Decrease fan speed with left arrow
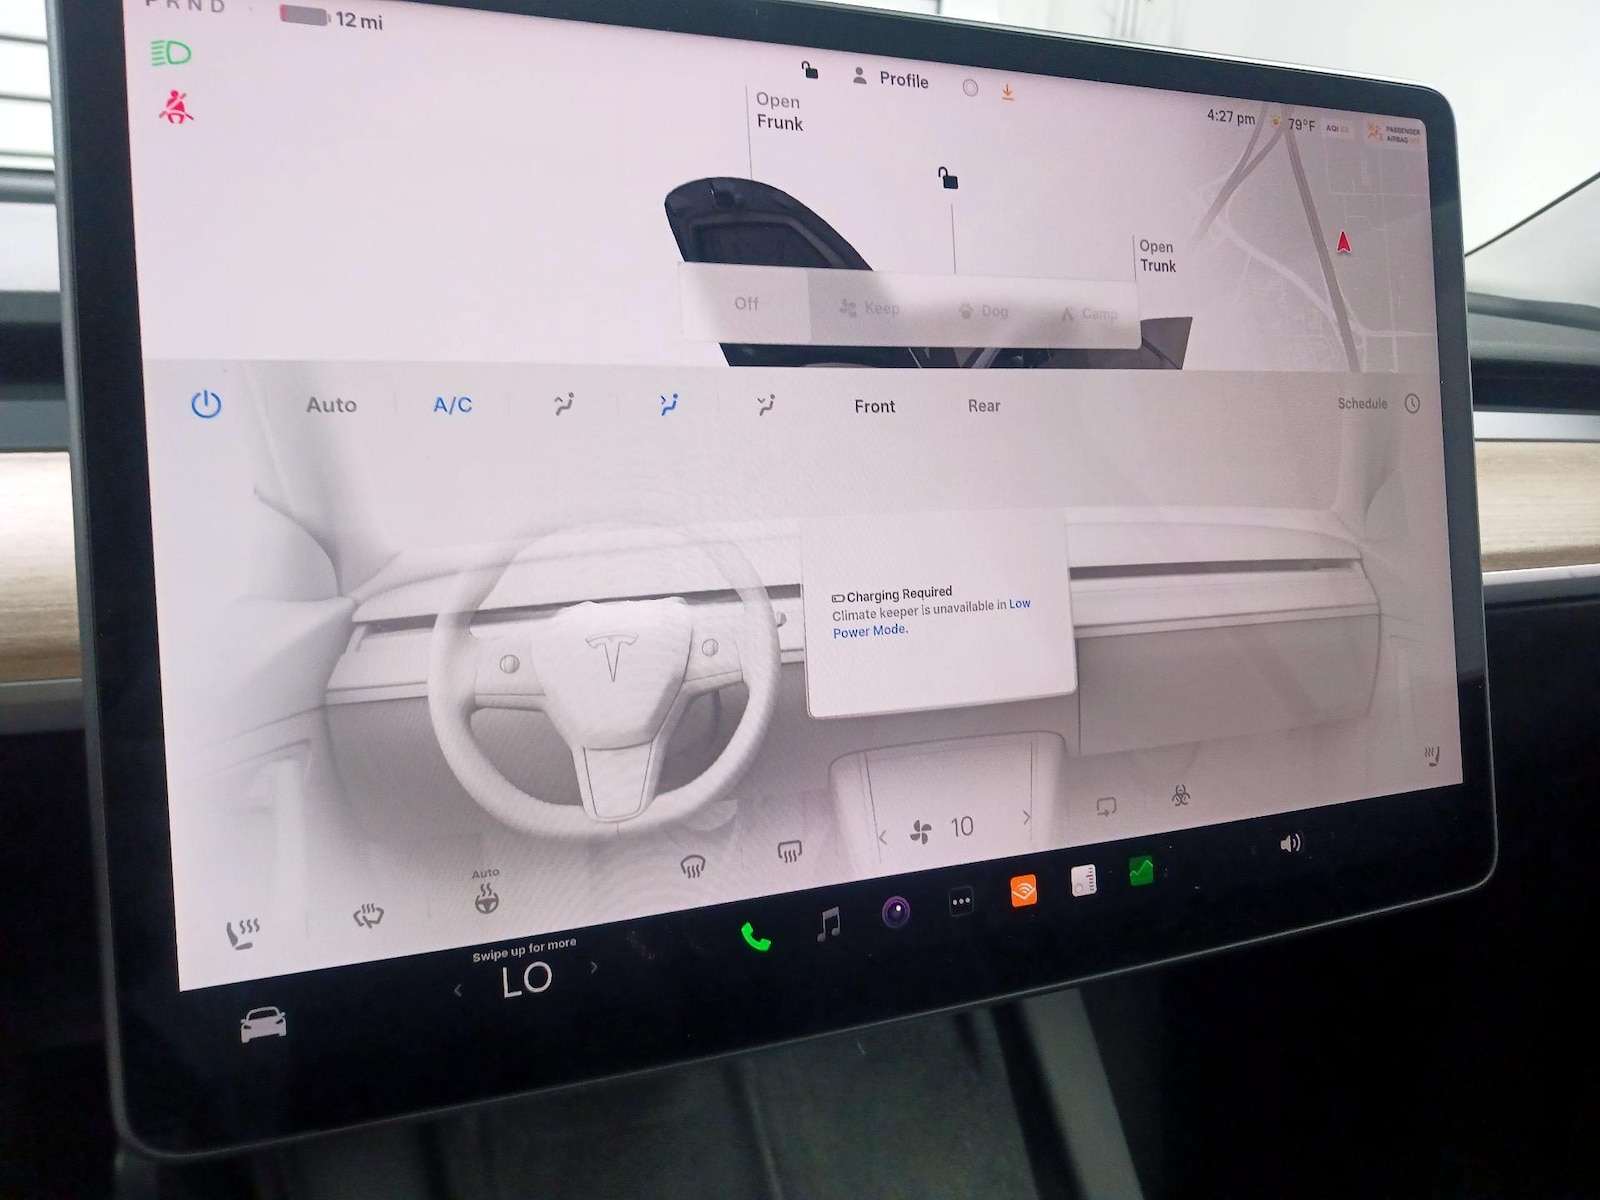Image resolution: width=1600 pixels, height=1200 pixels. (x=882, y=838)
